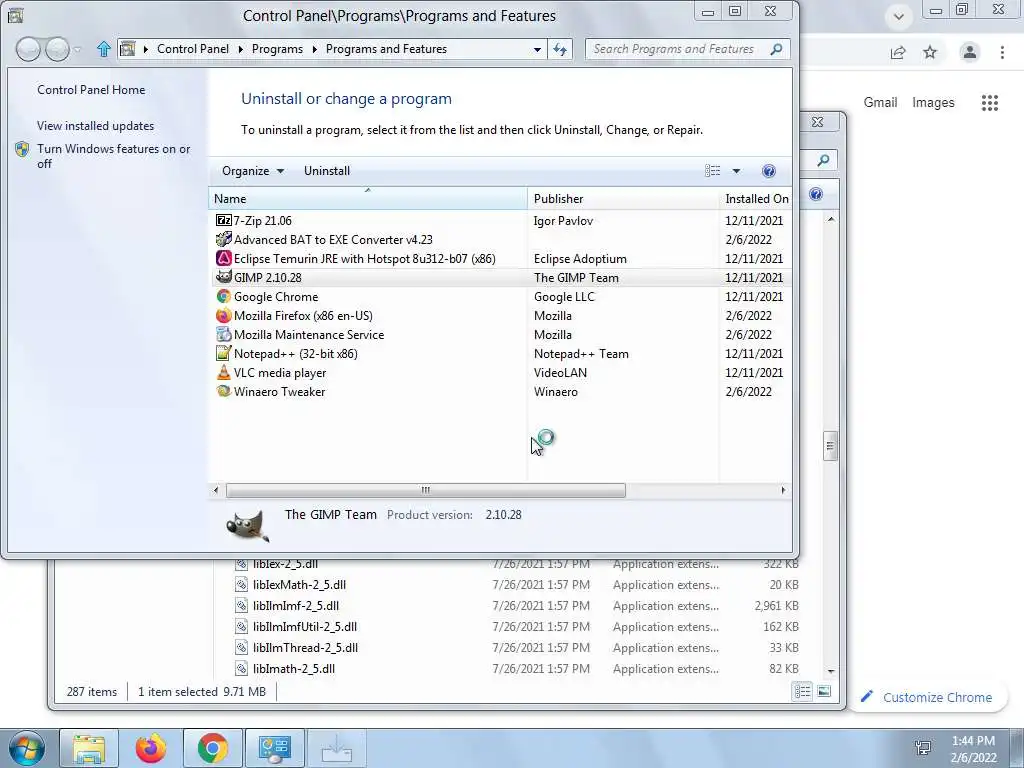Screen dimensions: 1024x768
Task: Click the left arrow of horizontal scrollbar
Action: (x=216, y=490)
